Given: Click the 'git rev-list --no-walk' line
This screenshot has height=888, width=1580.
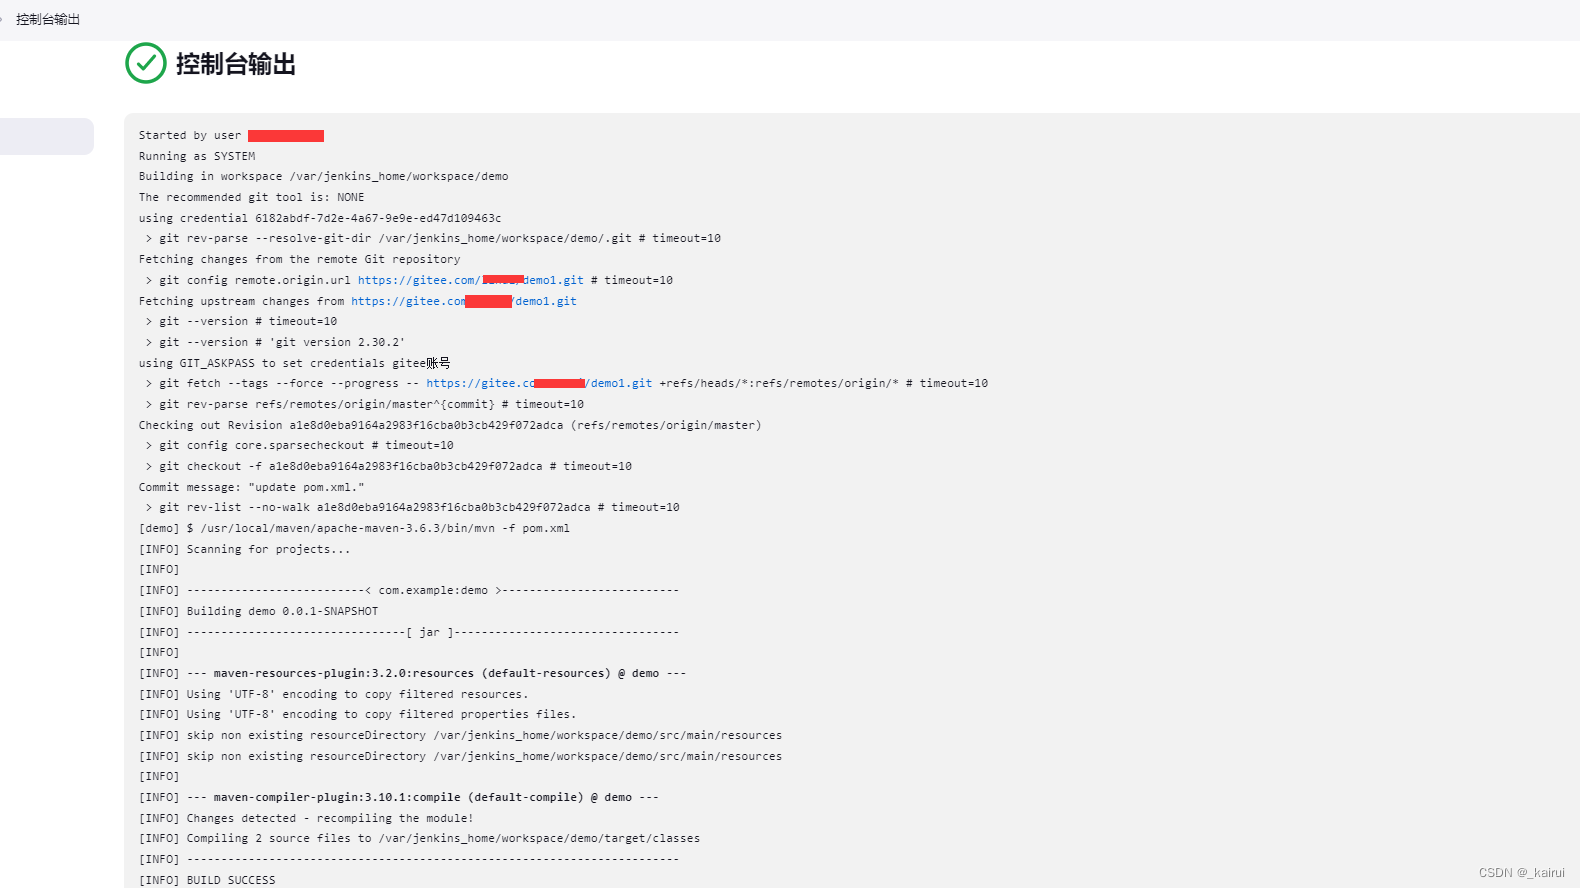Looking at the screenshot, I should 412,507.
